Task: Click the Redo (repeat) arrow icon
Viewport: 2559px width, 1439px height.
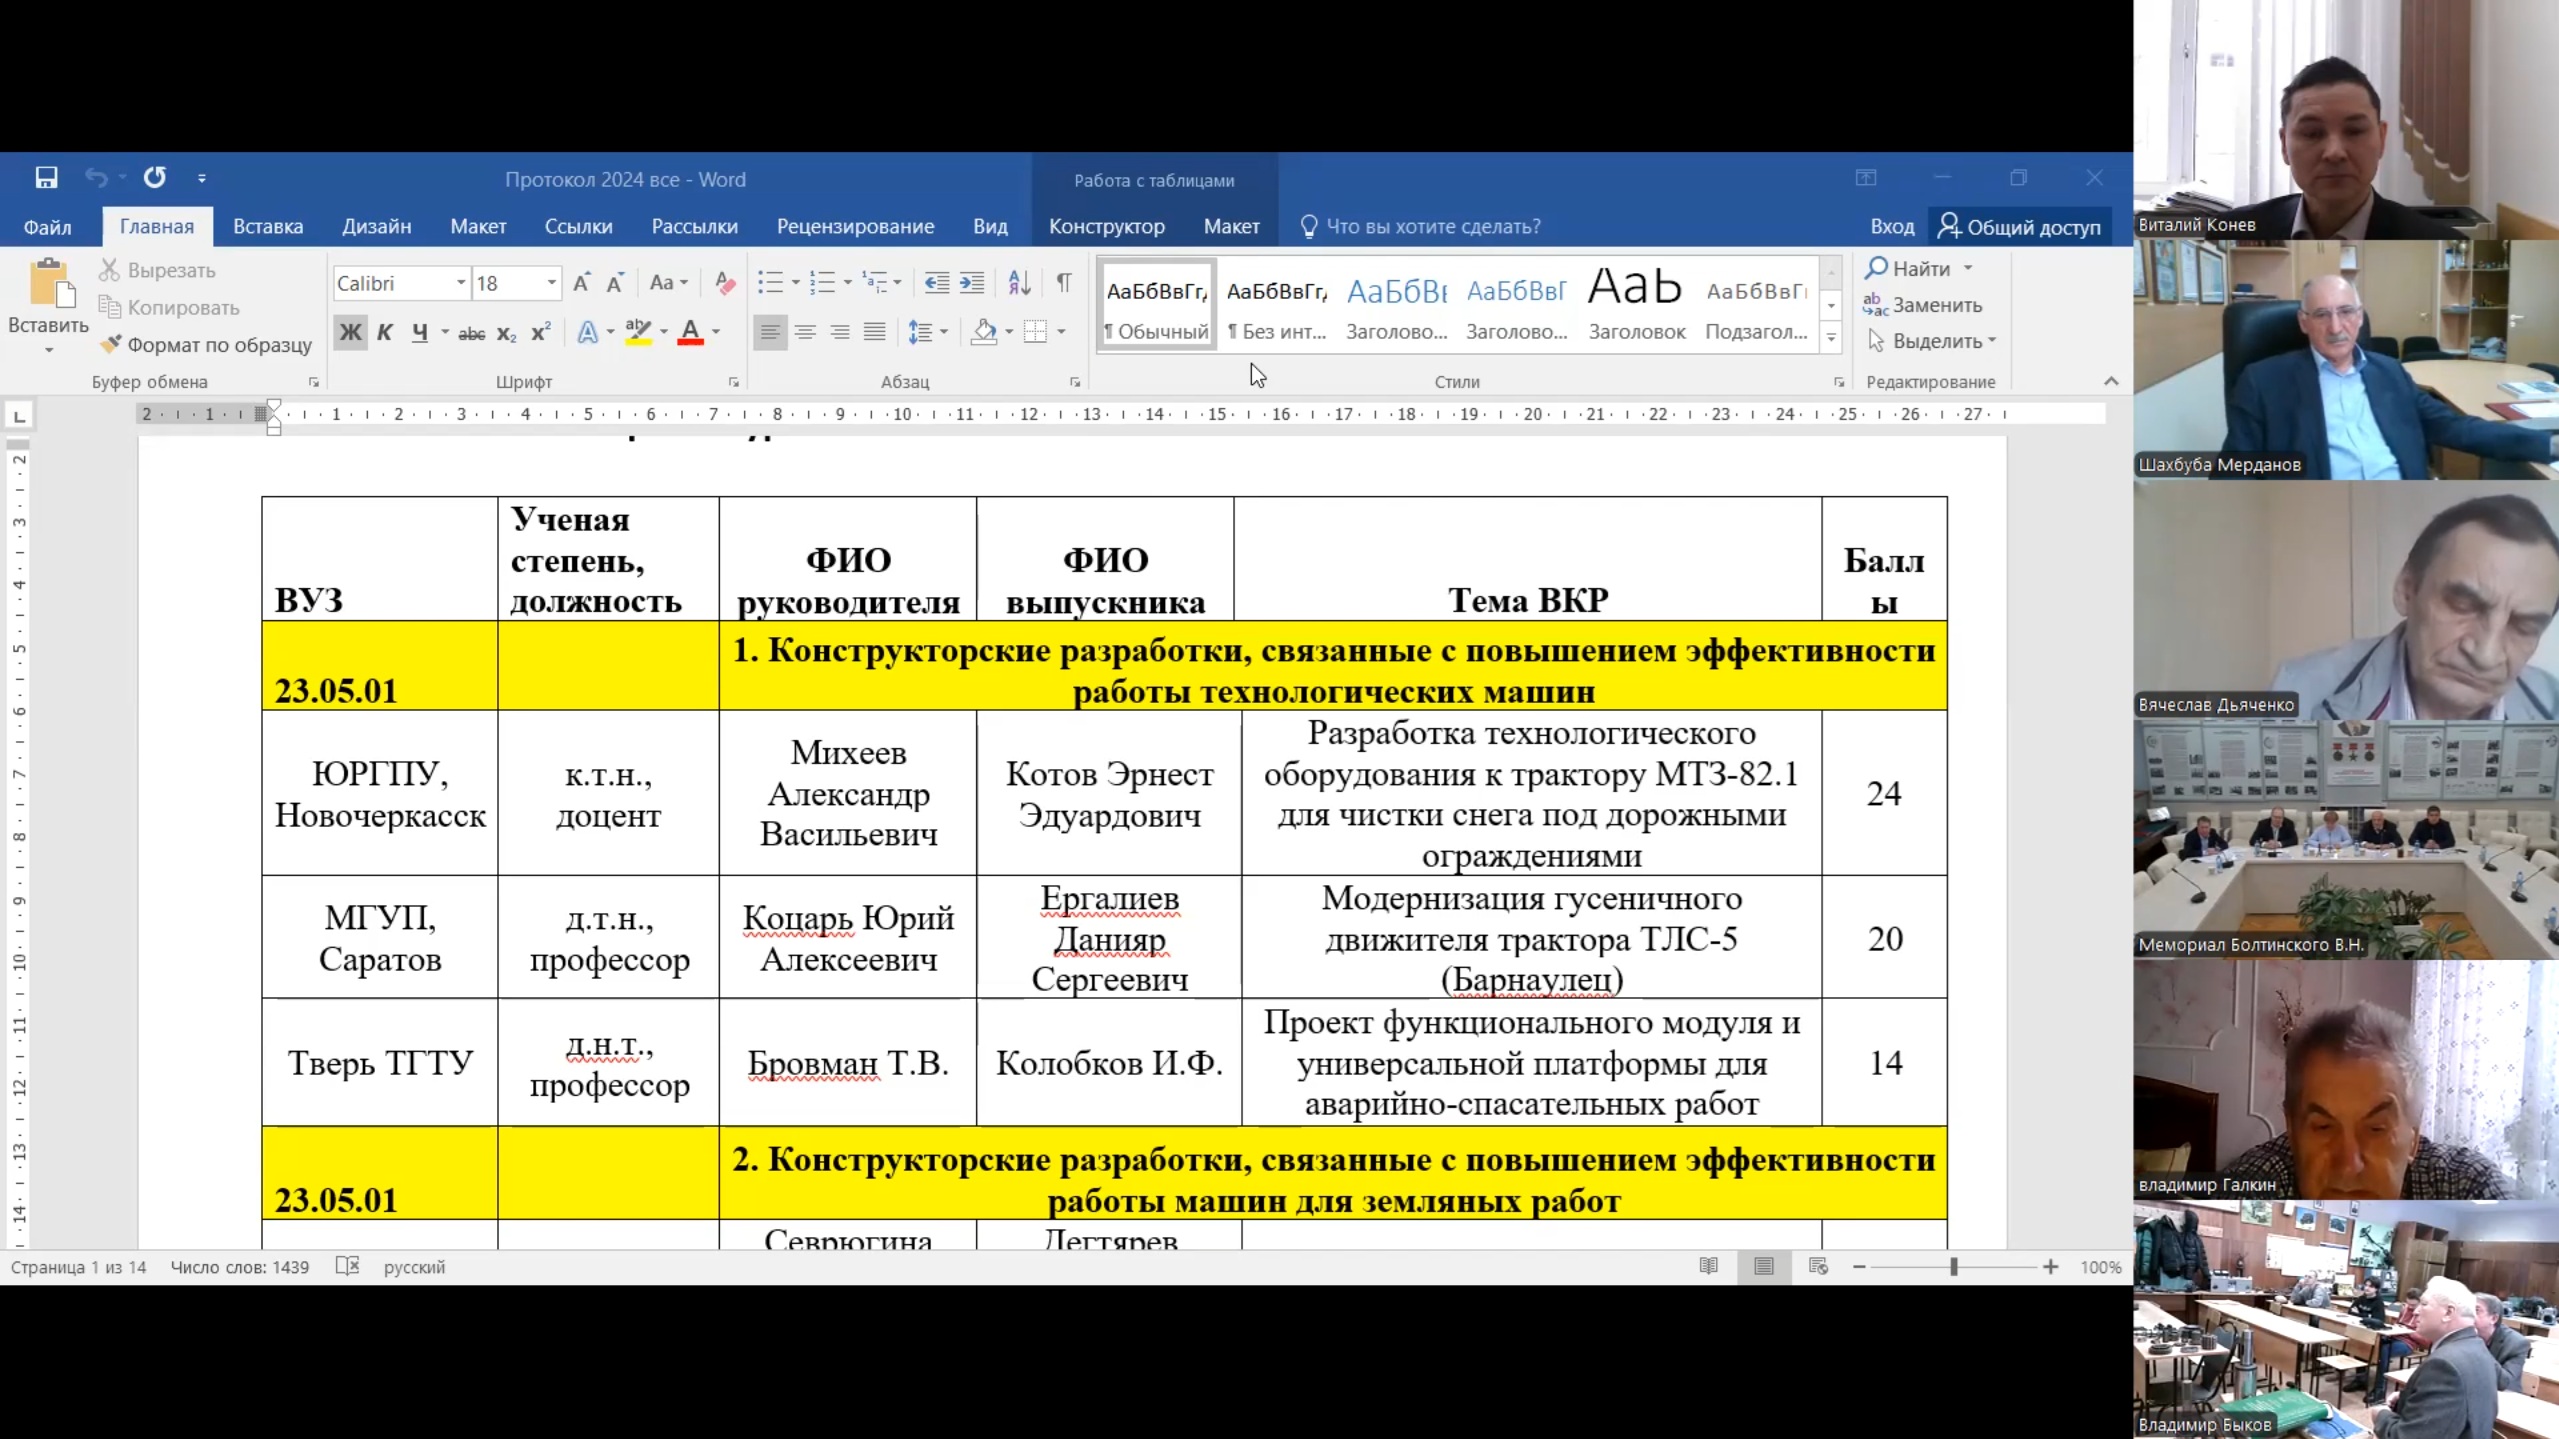Action: click(154, 178)
